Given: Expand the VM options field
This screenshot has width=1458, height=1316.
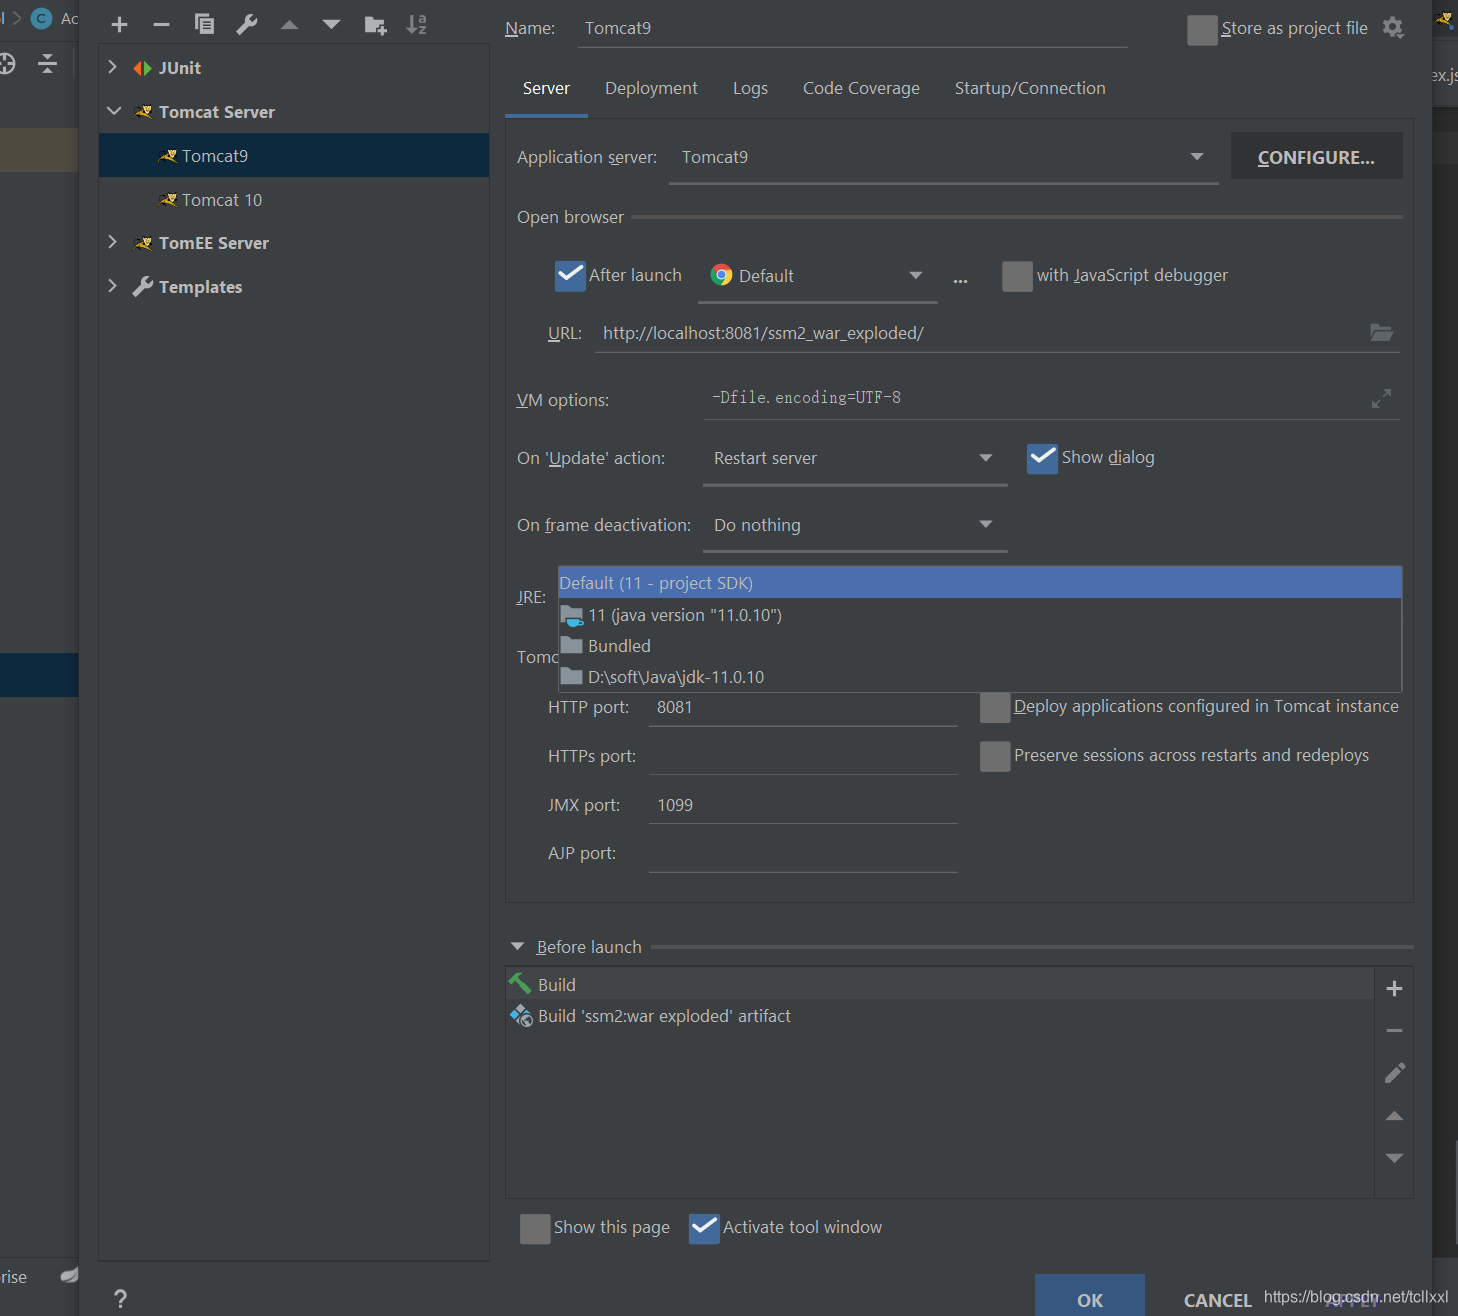Looking at the screenshot, I should coord(1381,399).
